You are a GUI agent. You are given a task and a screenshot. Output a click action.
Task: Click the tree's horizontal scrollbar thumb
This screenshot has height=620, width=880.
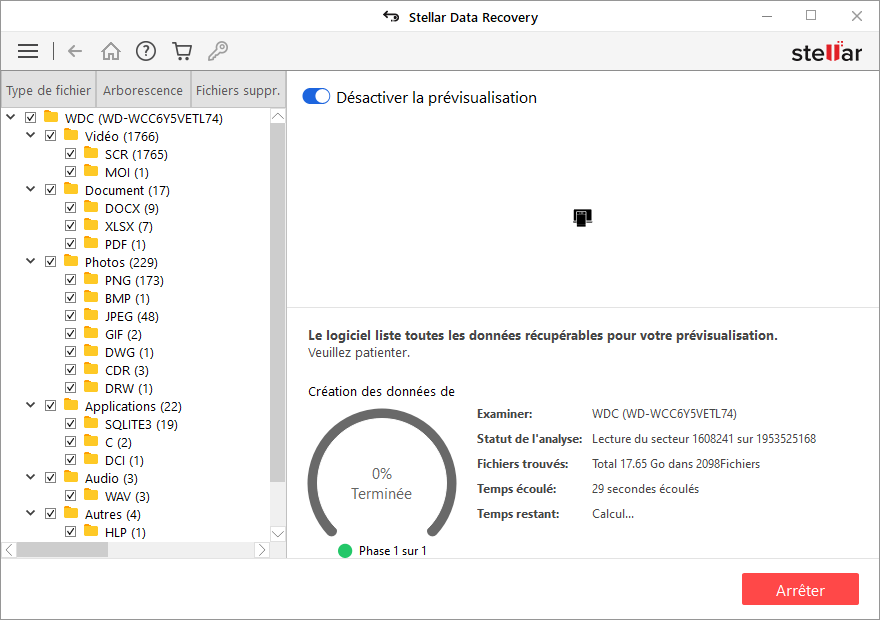tap(62, 550)
